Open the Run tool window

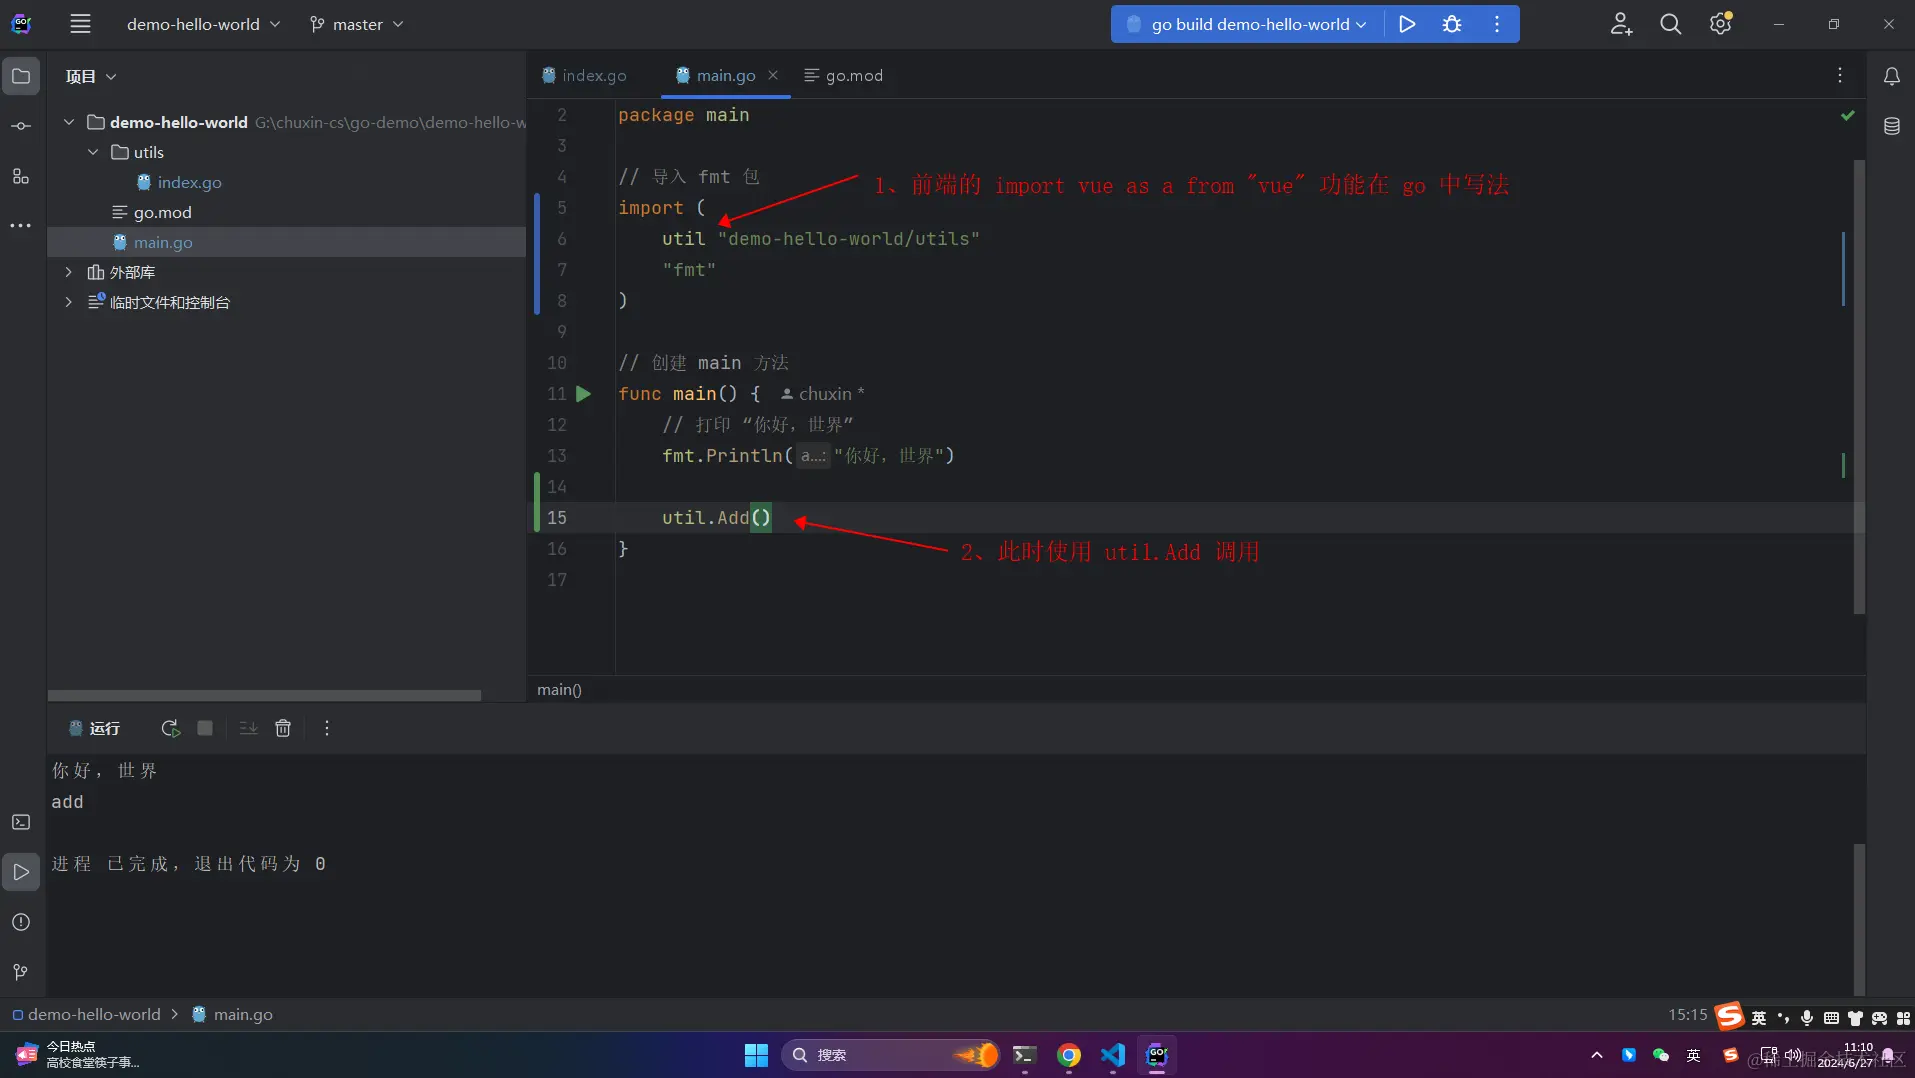tap(21, 872)
